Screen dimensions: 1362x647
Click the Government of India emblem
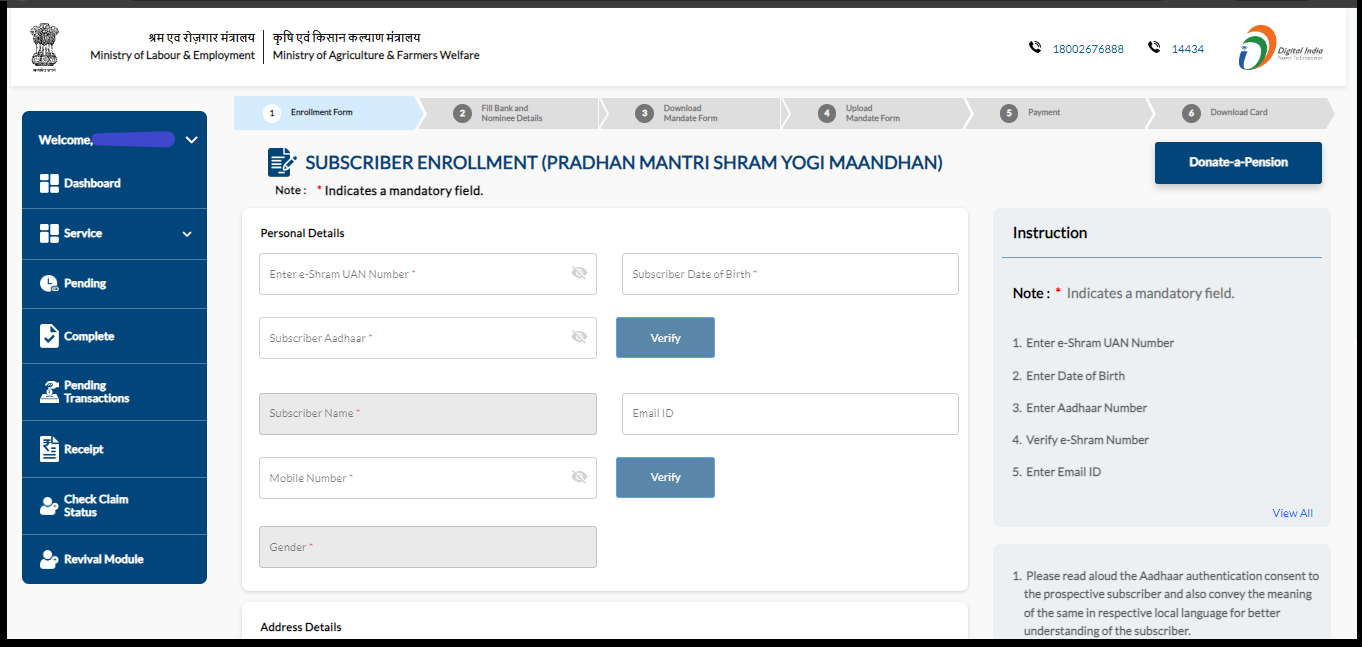click(x=44, y=47)
